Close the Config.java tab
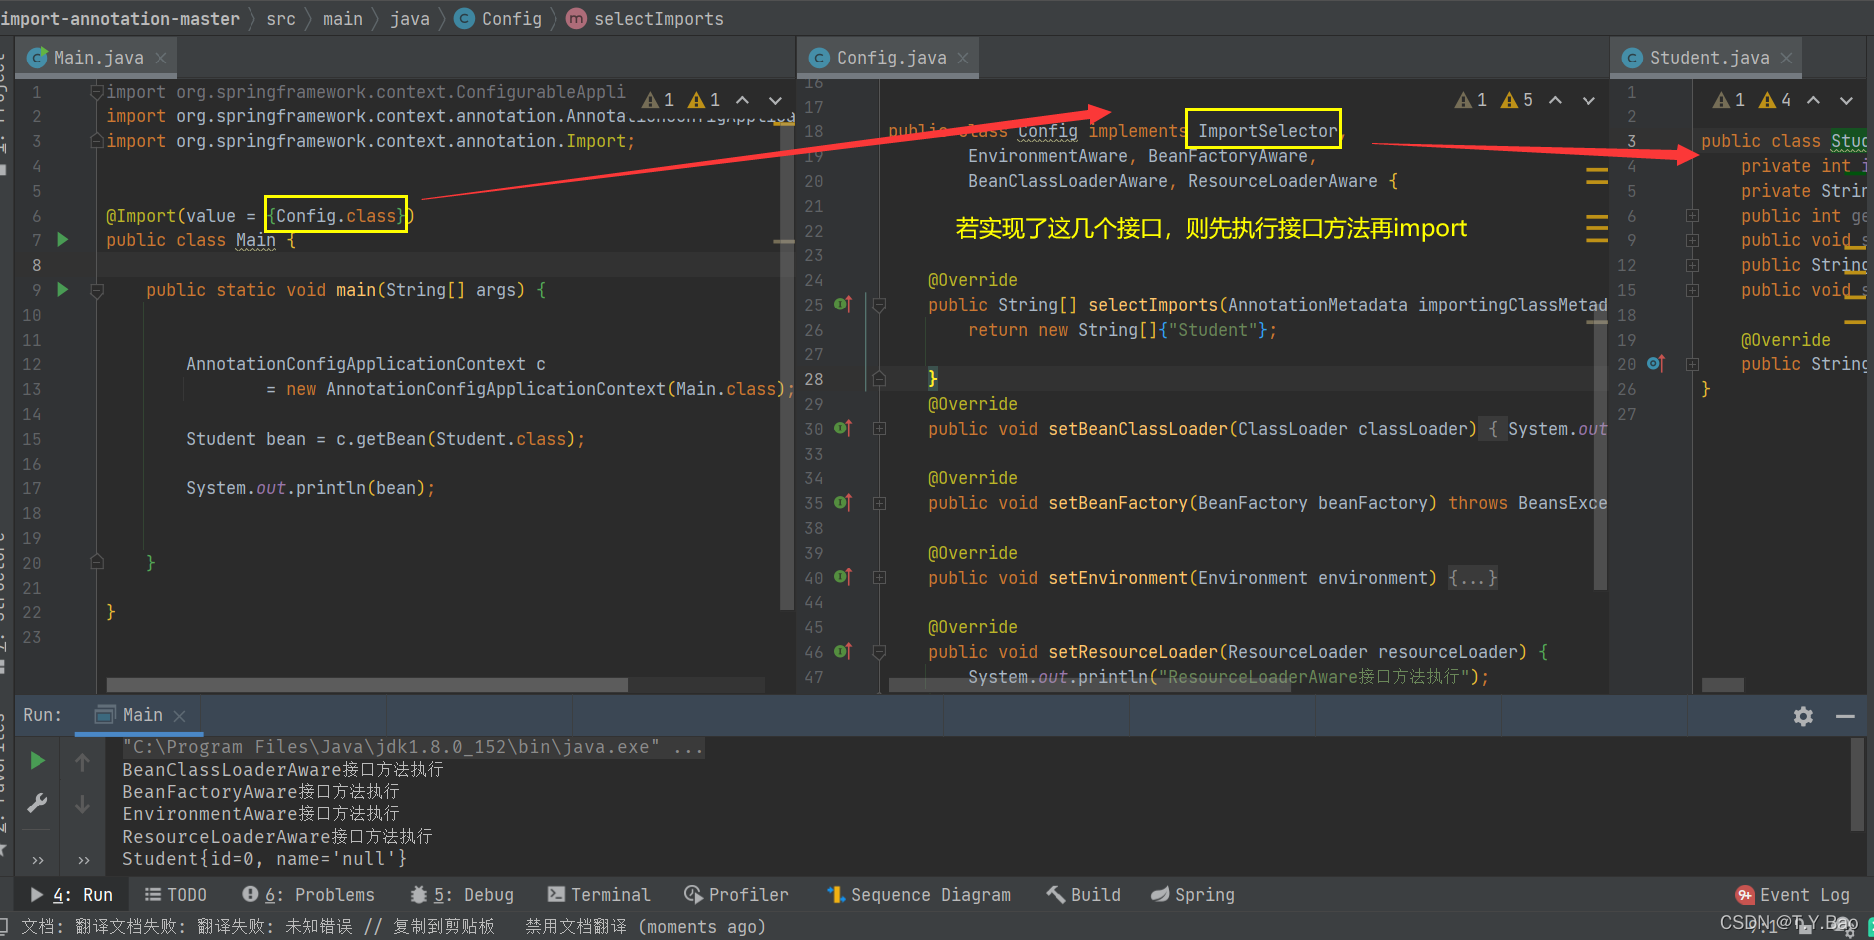 [963, 58]
